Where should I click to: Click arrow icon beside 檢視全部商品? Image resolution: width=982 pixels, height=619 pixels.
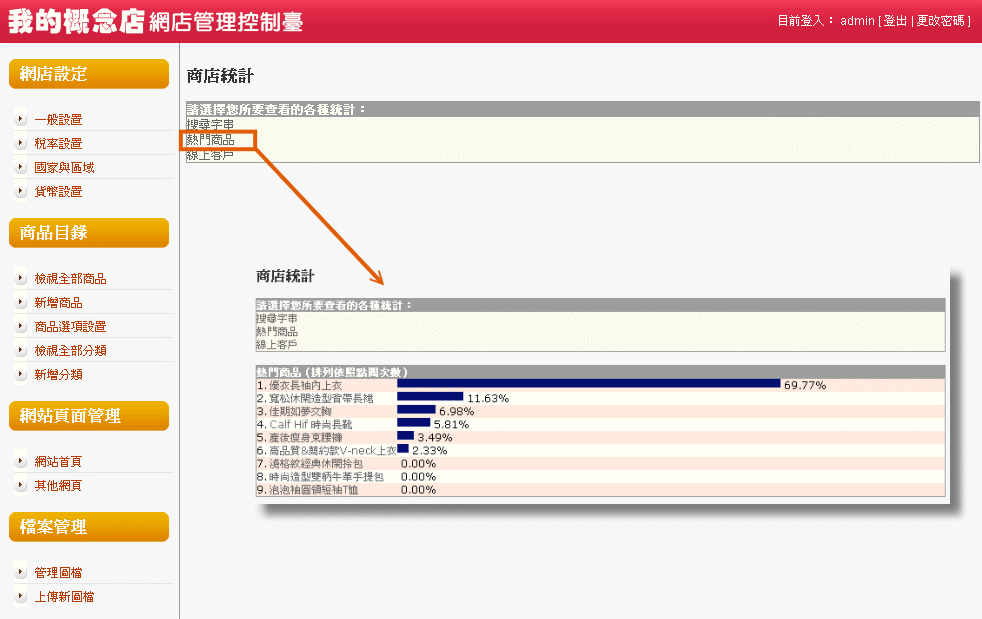pyautogui.click(x=20, y=278)
